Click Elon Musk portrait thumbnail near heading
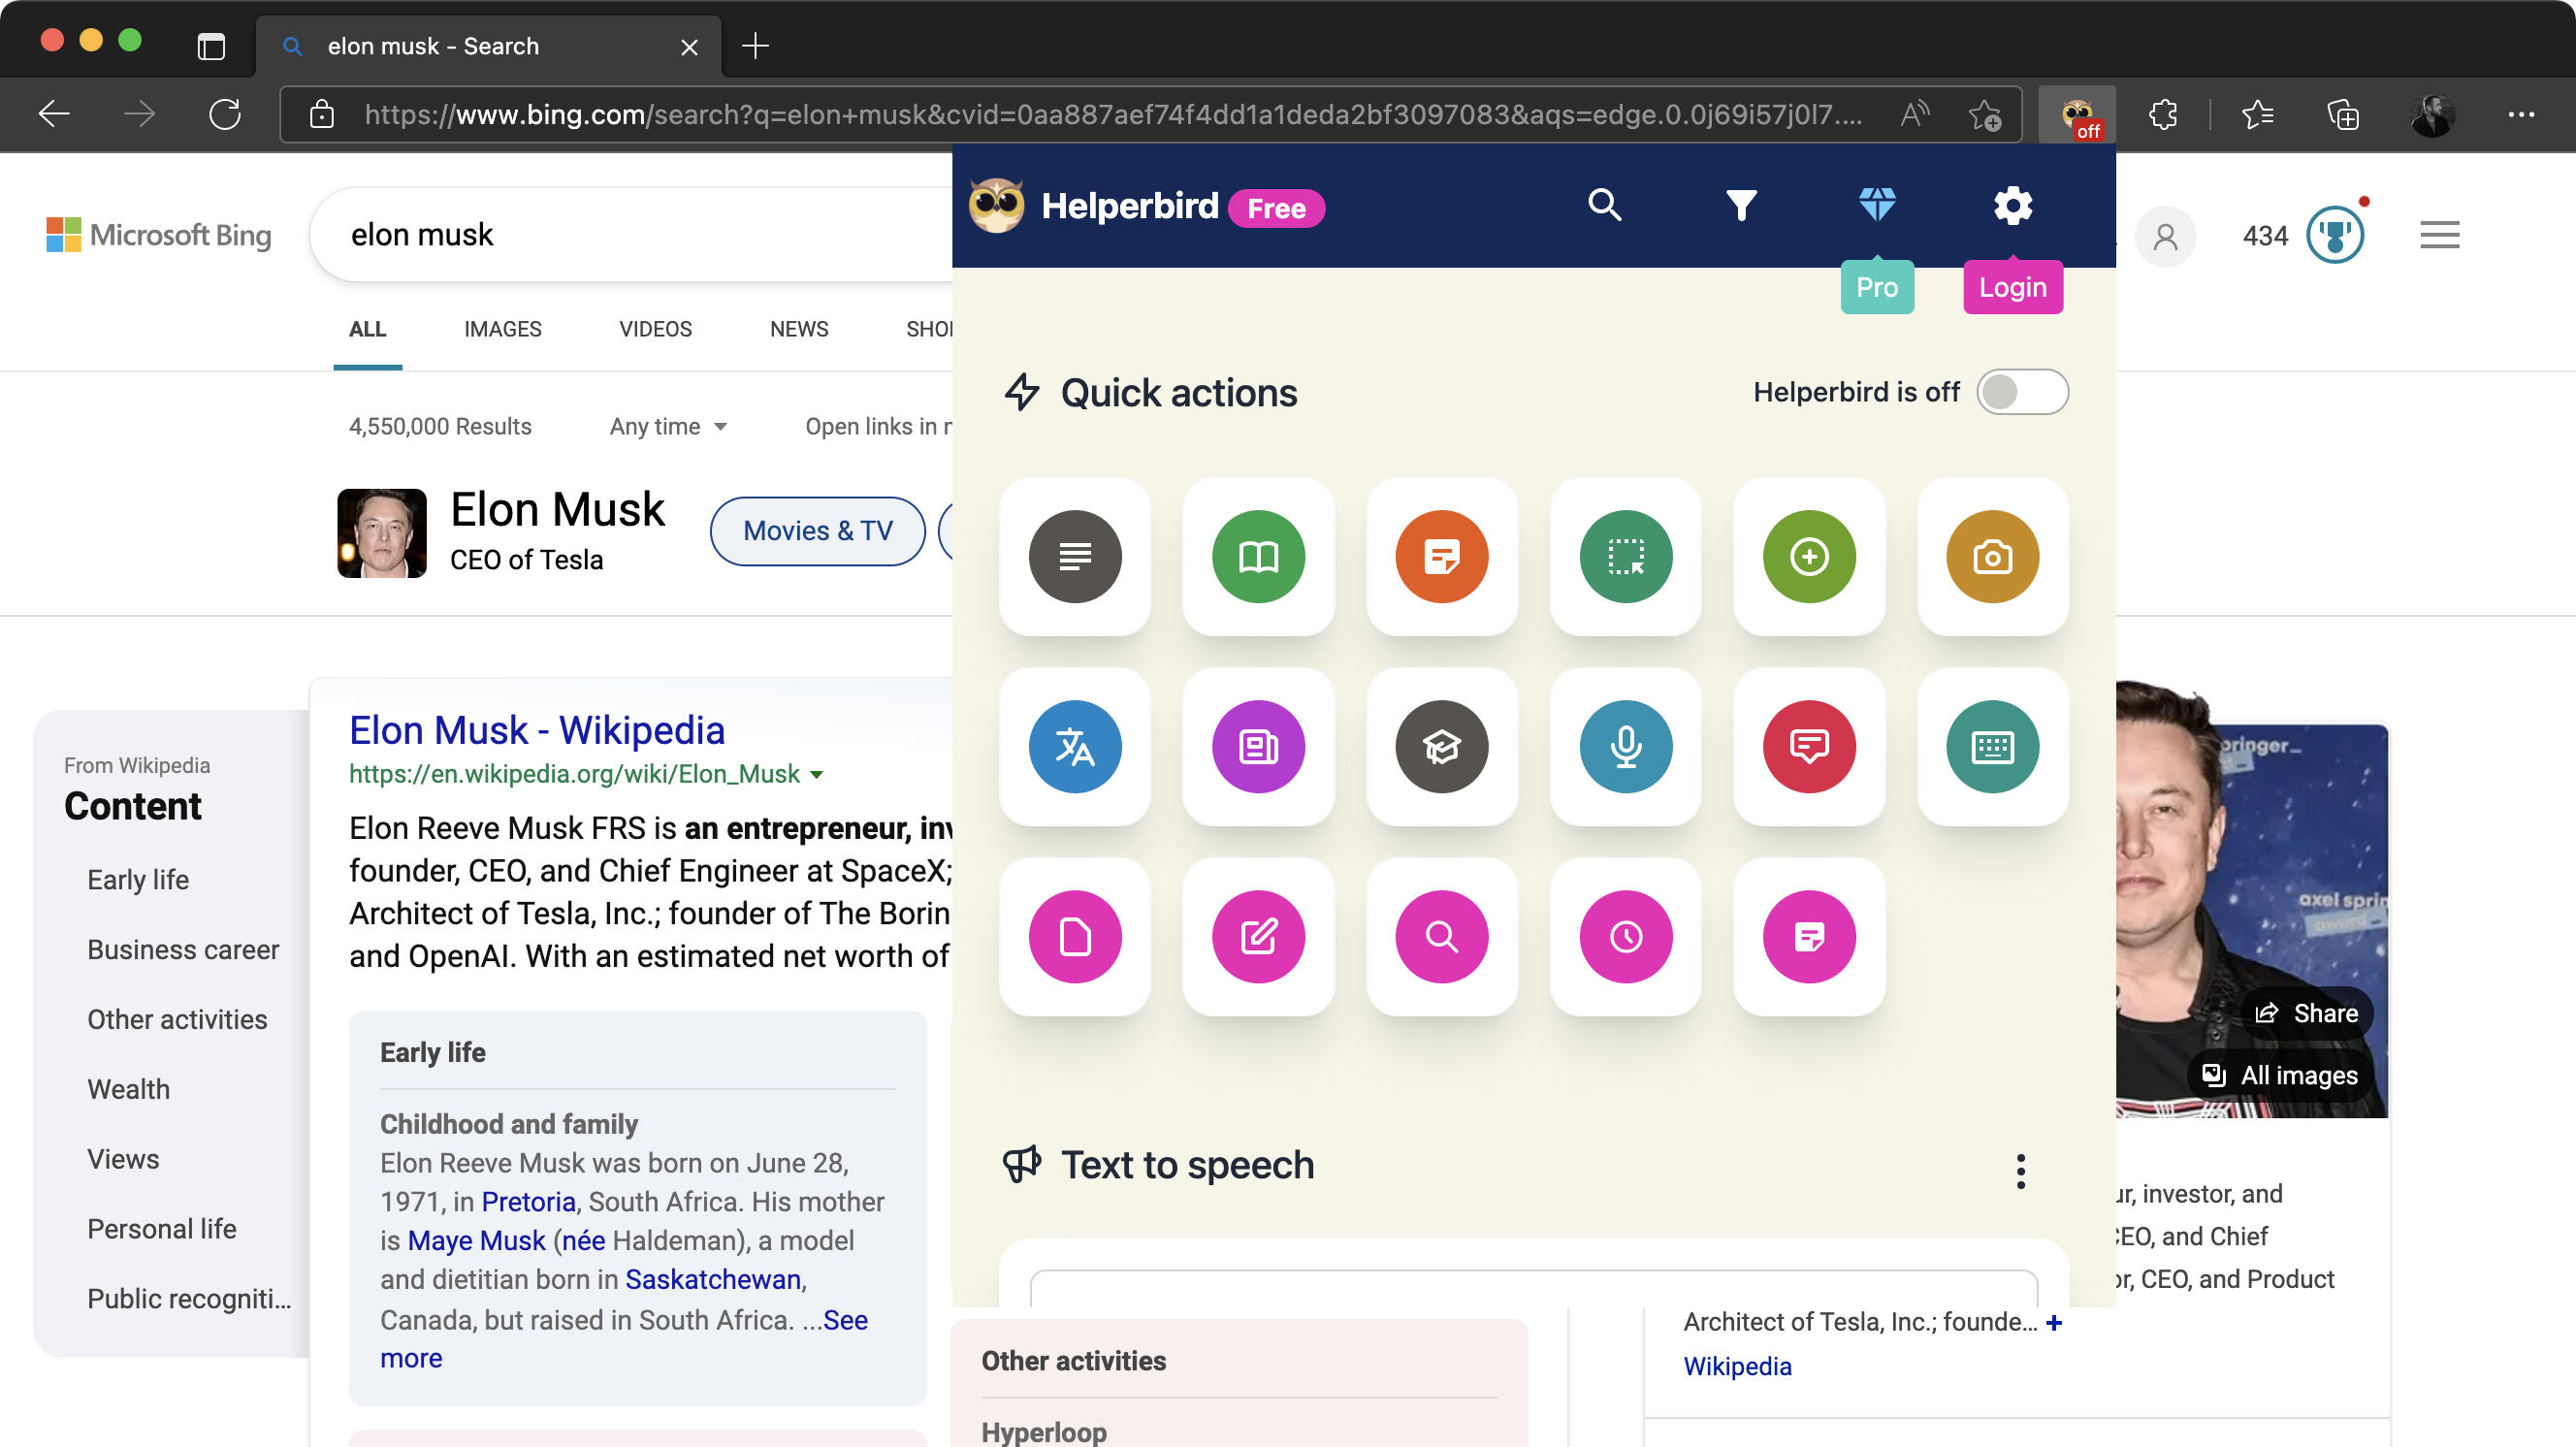Image resolution: width=2576 pixels, height=1447 pixels. click(381, 533)
